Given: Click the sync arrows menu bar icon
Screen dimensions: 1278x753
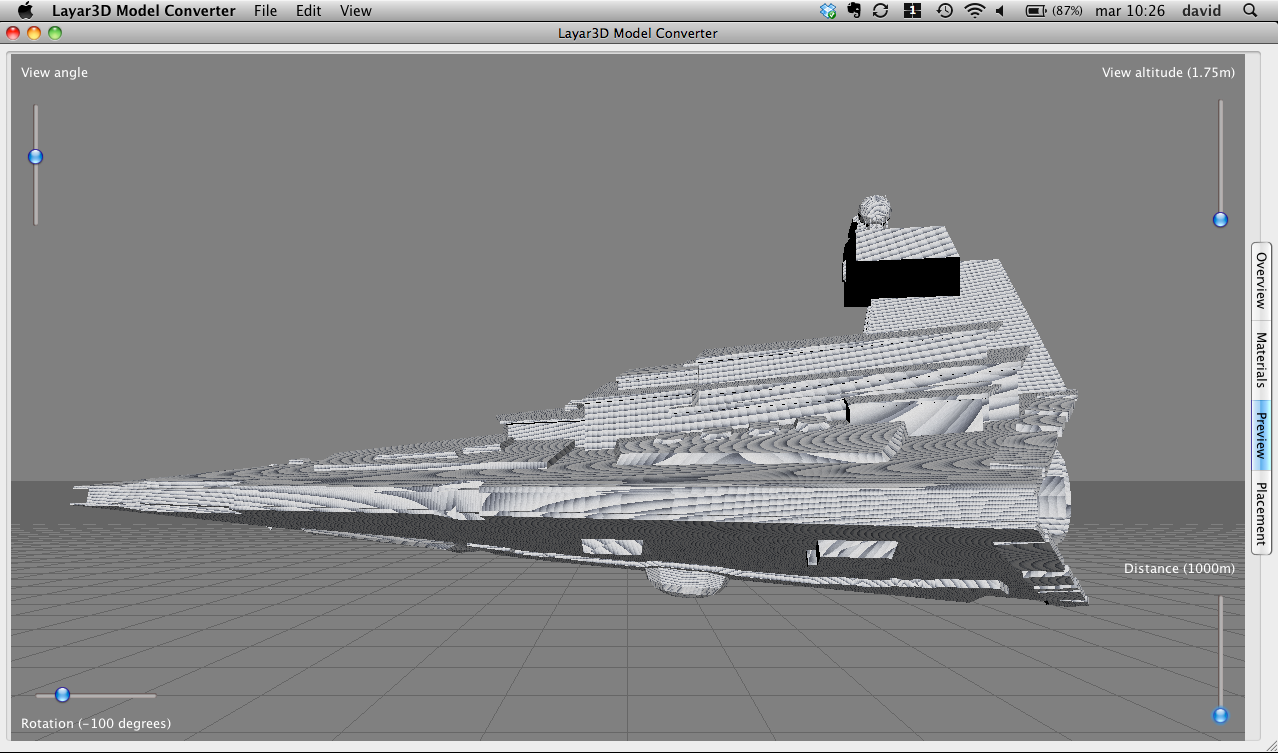Looking at the screenshot, I should 881,11.
